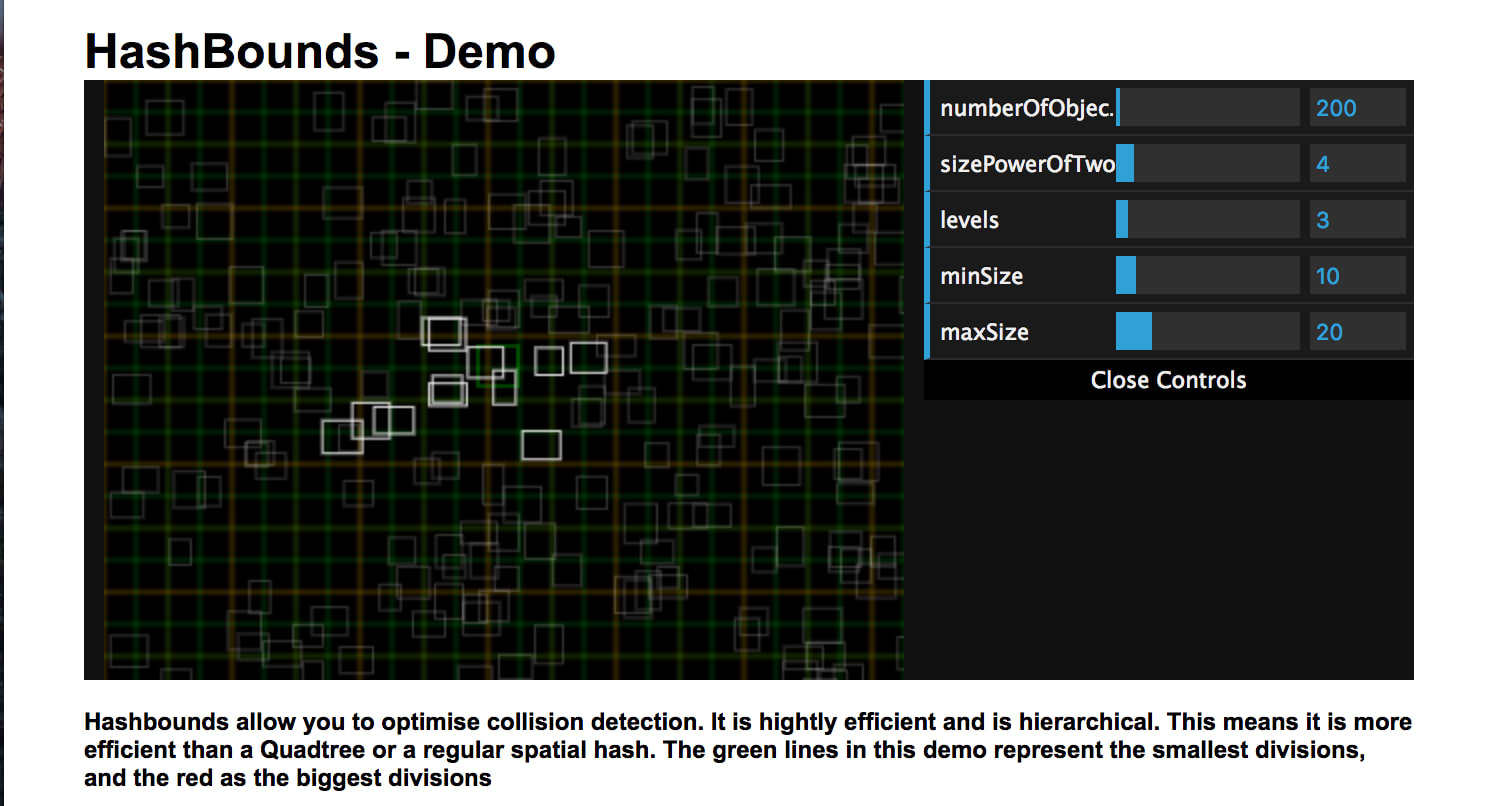Select the numberOfObjects value field showing 200
Viewport: 1490px width, 806px height.
tap(1358, 107)
